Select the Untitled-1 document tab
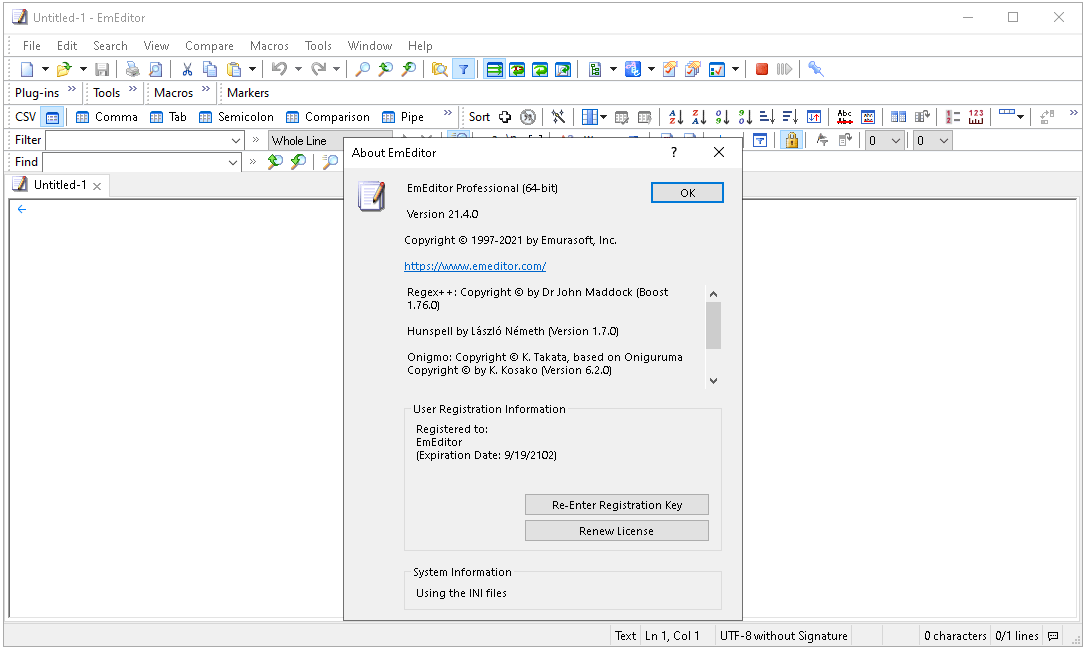The image size is (1085, 649). click(59, 185)
